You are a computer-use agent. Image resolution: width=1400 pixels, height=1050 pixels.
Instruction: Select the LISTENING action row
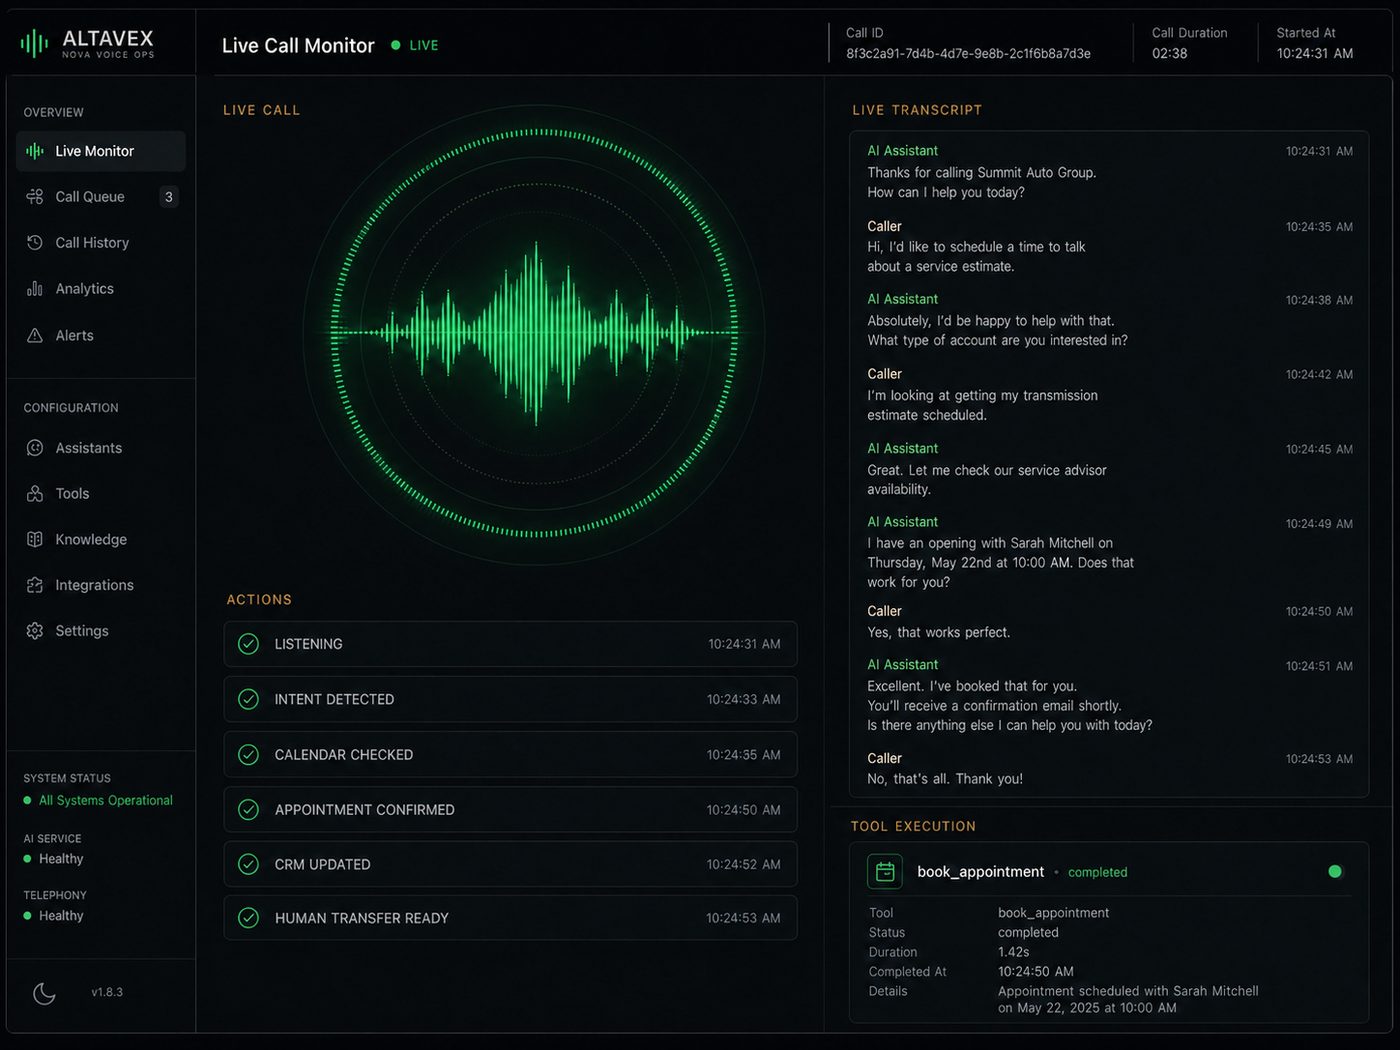pyautogui.click(x=510, y=644)
